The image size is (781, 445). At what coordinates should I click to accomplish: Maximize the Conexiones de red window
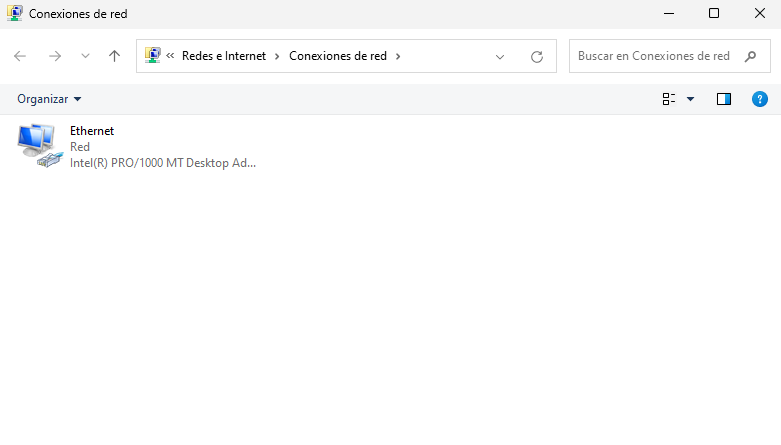click(x=714, y=14)
